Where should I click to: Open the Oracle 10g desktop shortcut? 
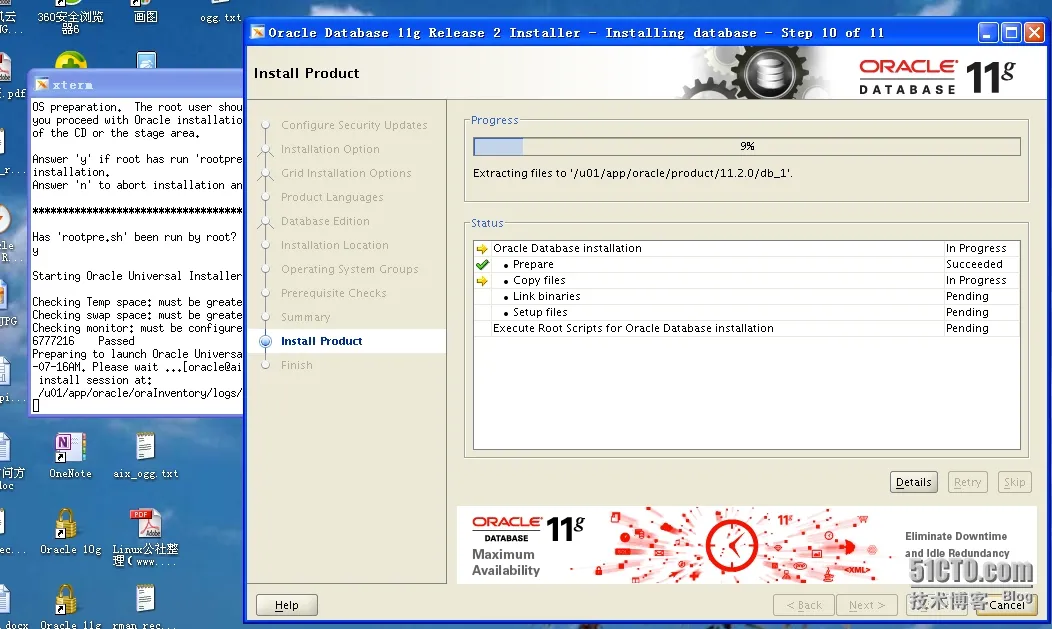[x=70, y=531]
